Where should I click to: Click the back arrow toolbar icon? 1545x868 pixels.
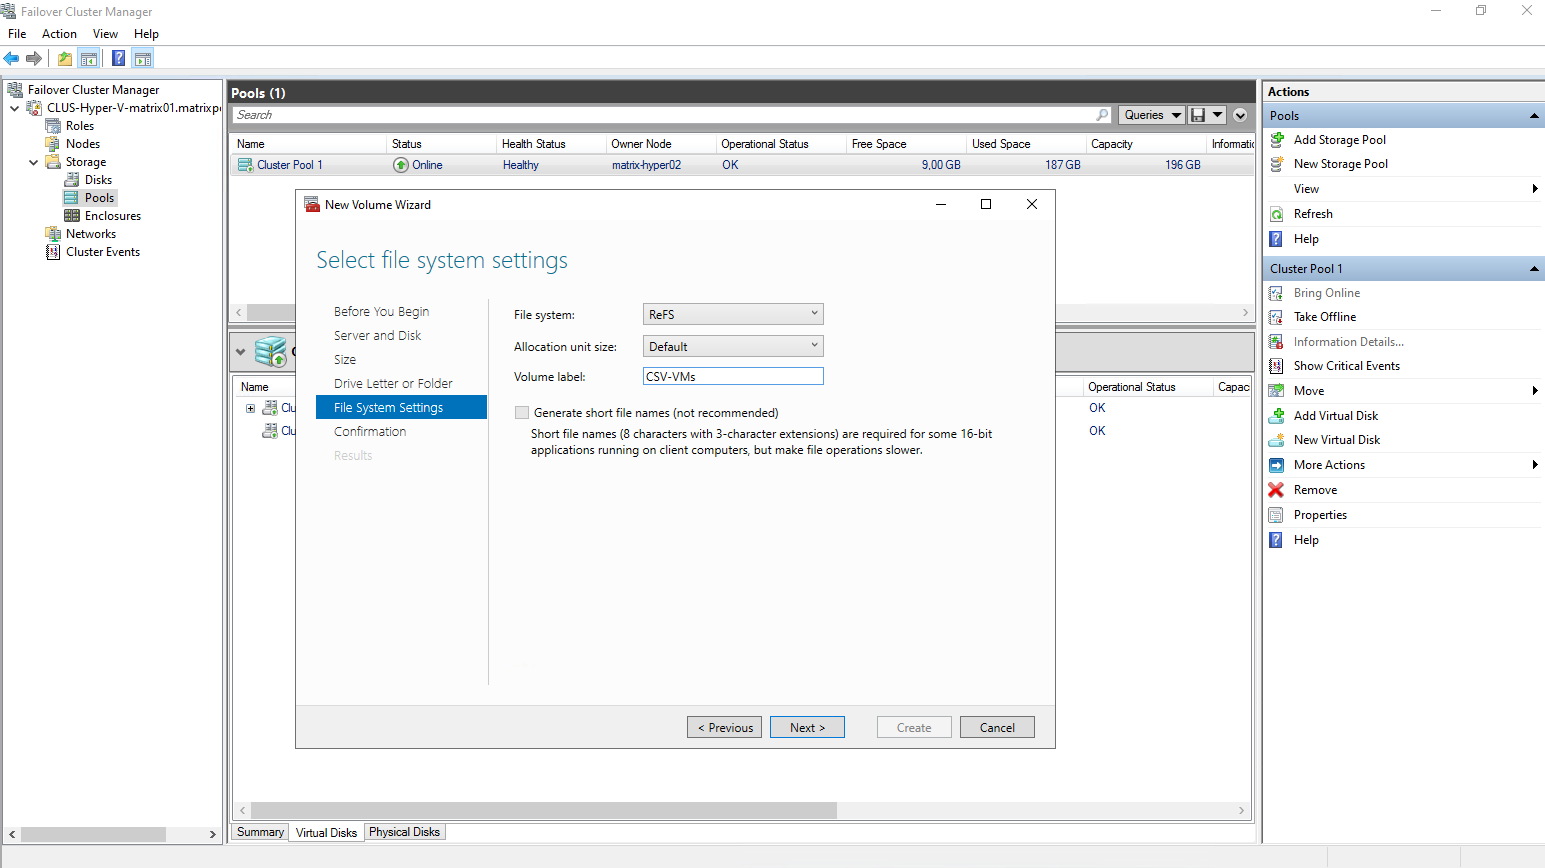[12, 59]
